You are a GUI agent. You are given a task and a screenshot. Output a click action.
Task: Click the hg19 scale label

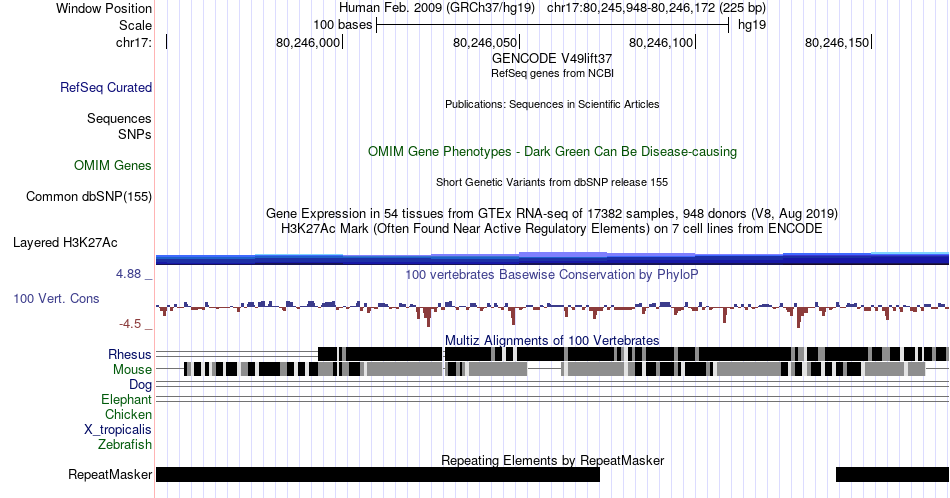752,25
